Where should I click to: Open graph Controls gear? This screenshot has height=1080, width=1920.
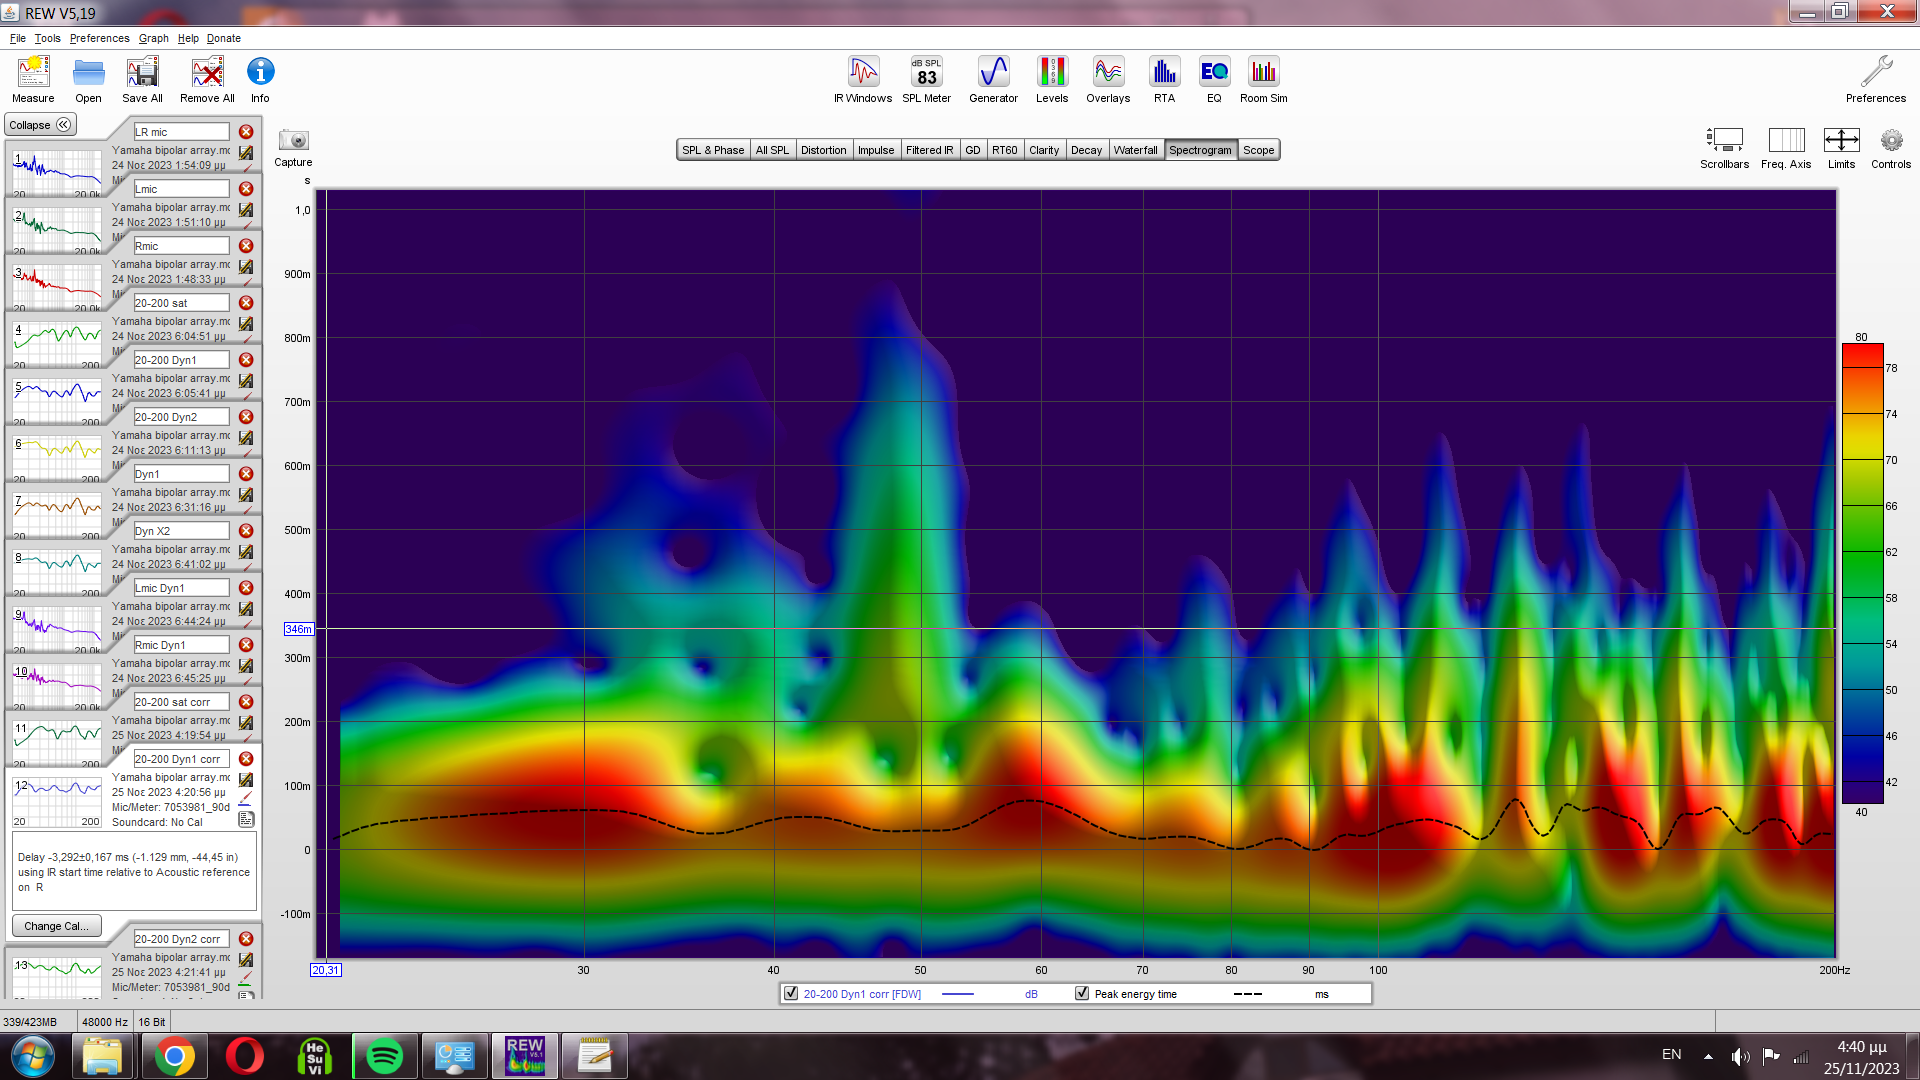1890,141
